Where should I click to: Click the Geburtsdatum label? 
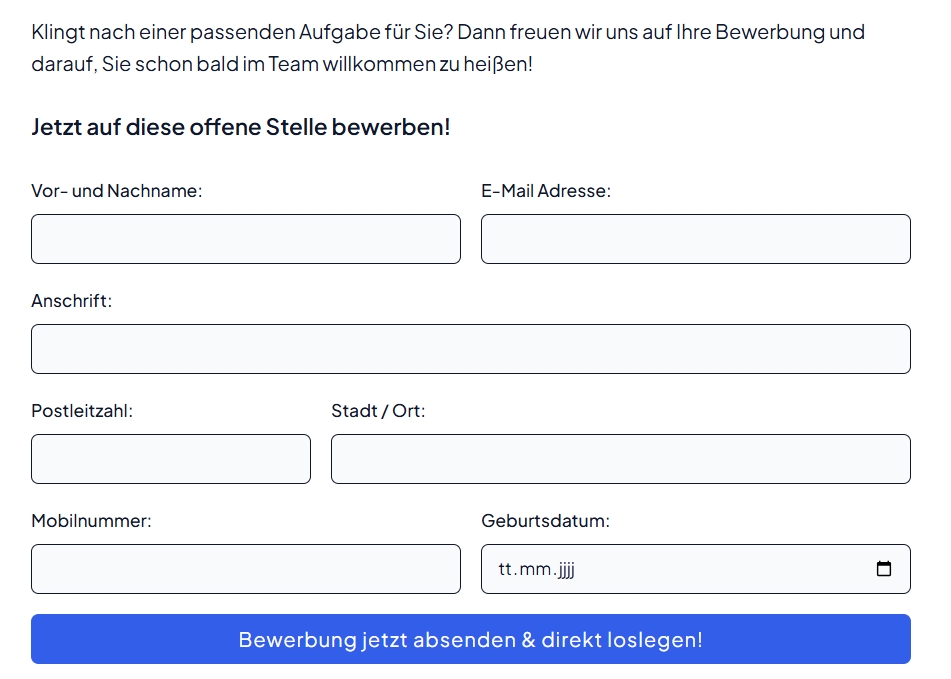545,520
